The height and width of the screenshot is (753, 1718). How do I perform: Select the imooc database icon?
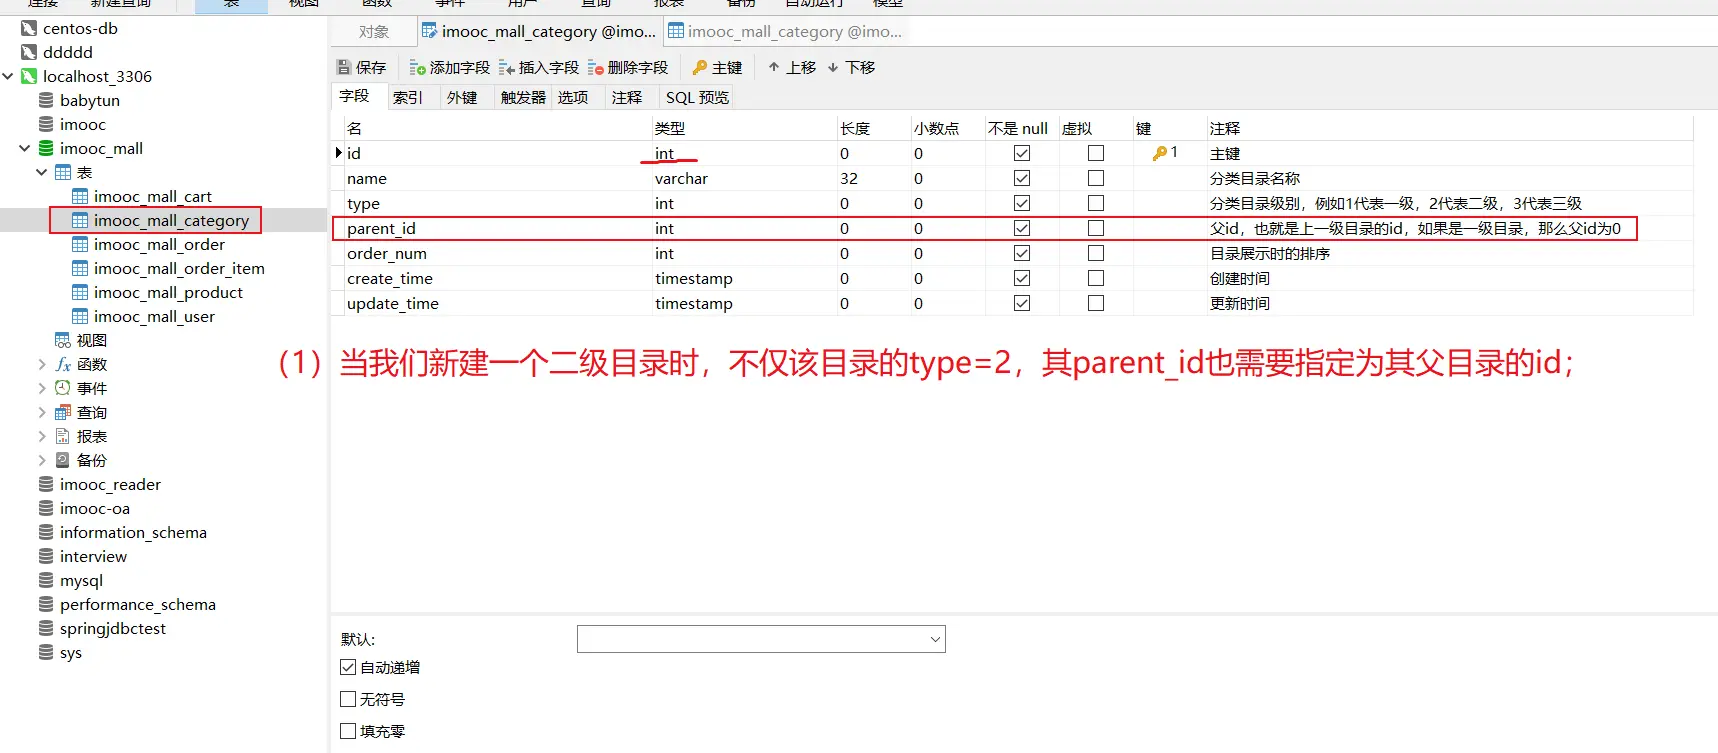point(46,124)
